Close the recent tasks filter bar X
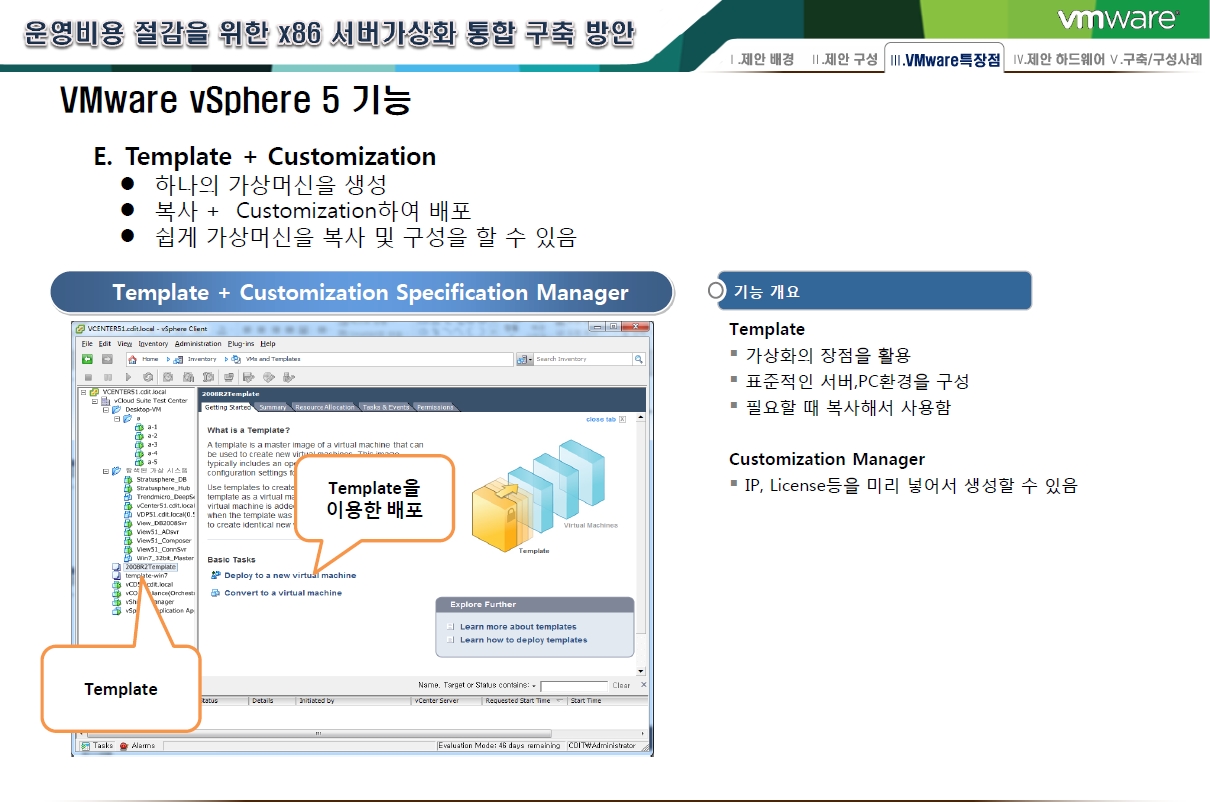Screen dimensions: 1210x803 pos(642,685)
